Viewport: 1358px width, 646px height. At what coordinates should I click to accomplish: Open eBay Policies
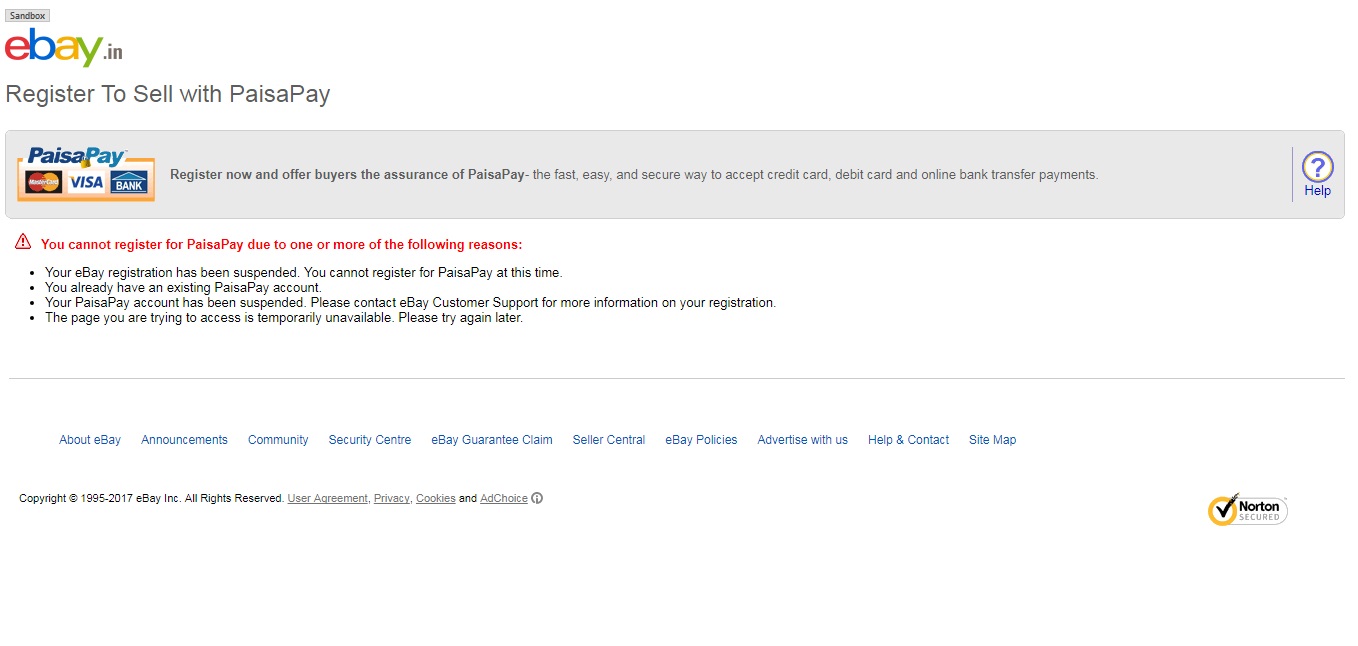coord(701,440)
